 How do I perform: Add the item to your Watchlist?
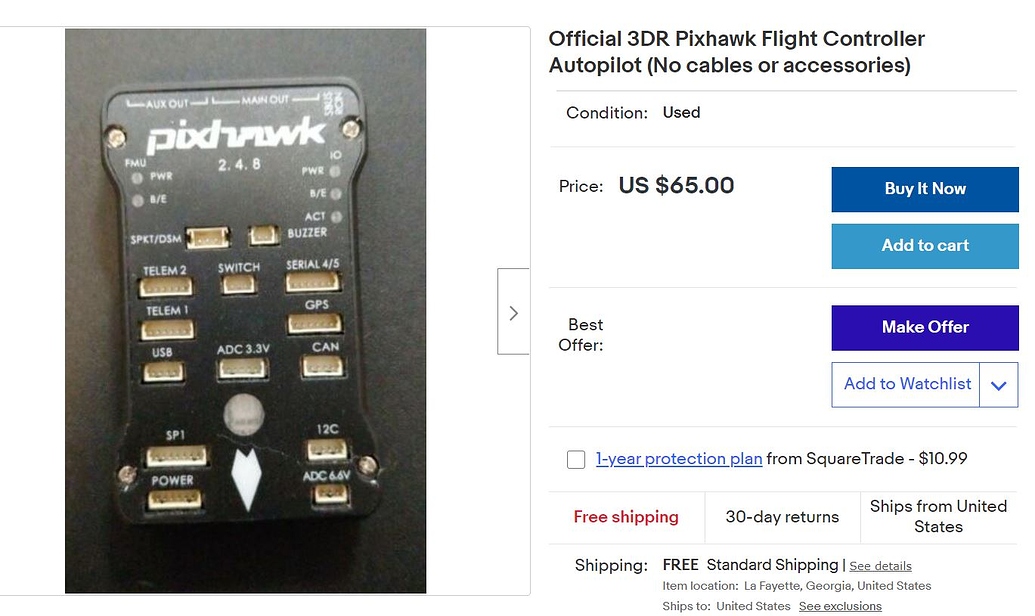click(905, 385)
